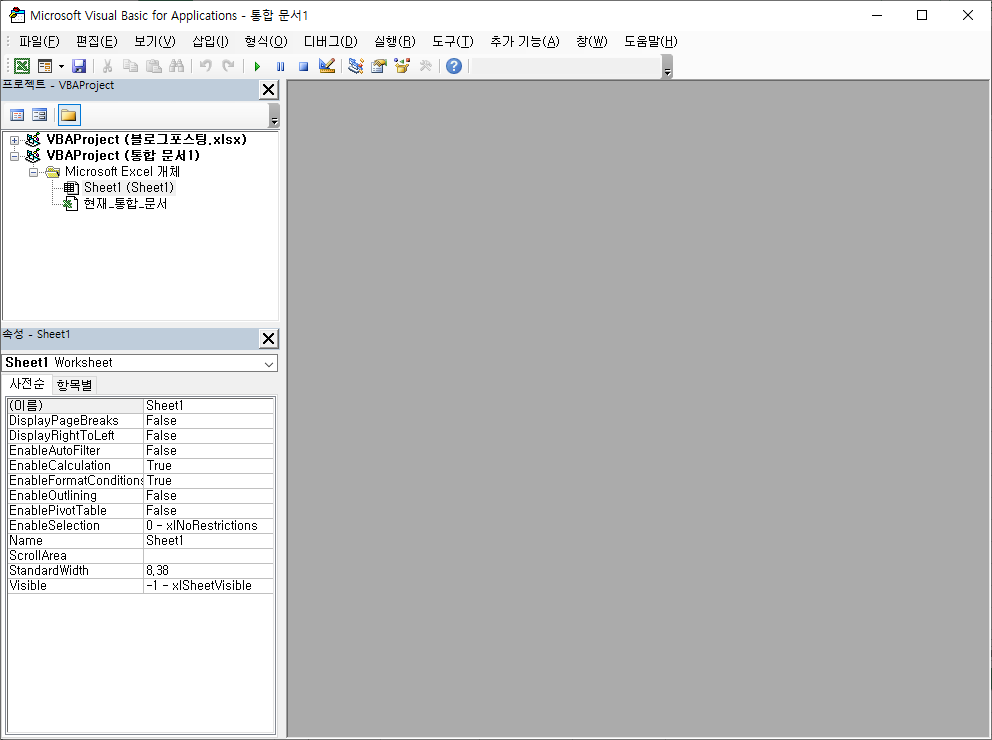Close the 프로젝트 - VBAProject panel
This screenshot has height=740, width=992.
tap(269, 90)
